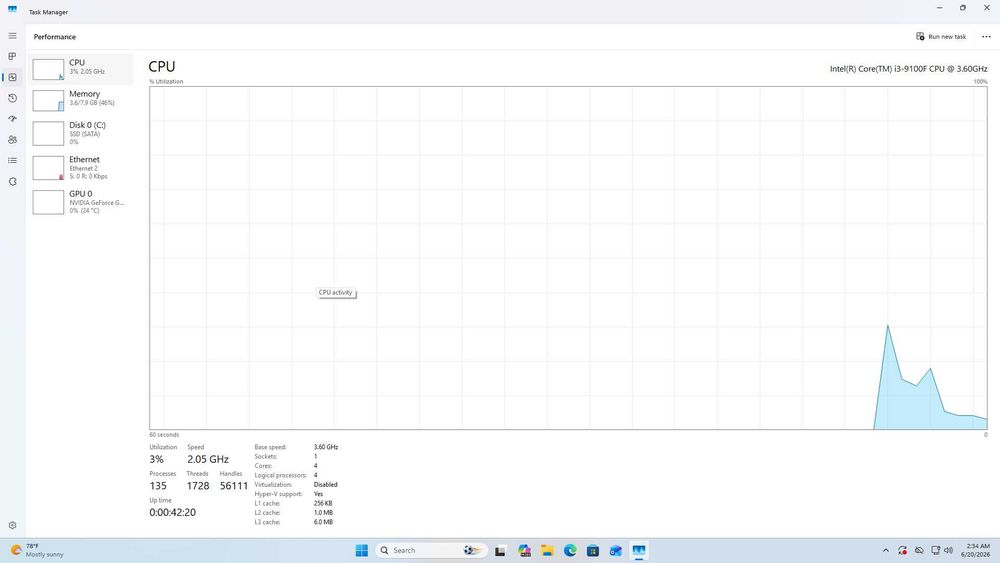Select the Disk 0 (C:) performance item

[x=81, y=133]
